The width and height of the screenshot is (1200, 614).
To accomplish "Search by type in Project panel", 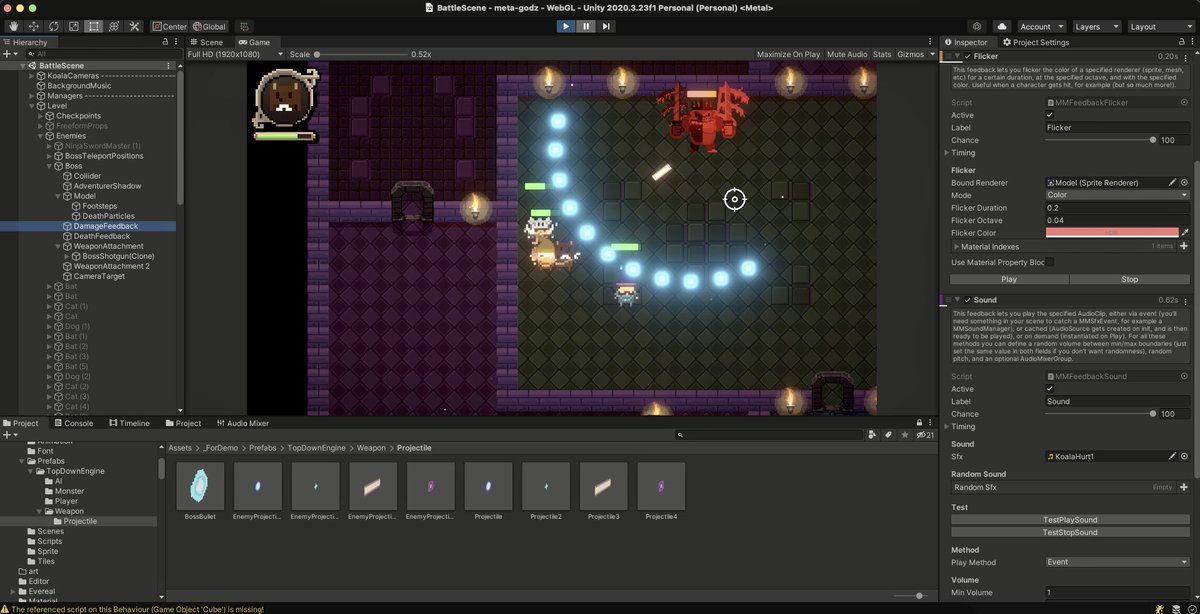I will click(x=874, y=435).
